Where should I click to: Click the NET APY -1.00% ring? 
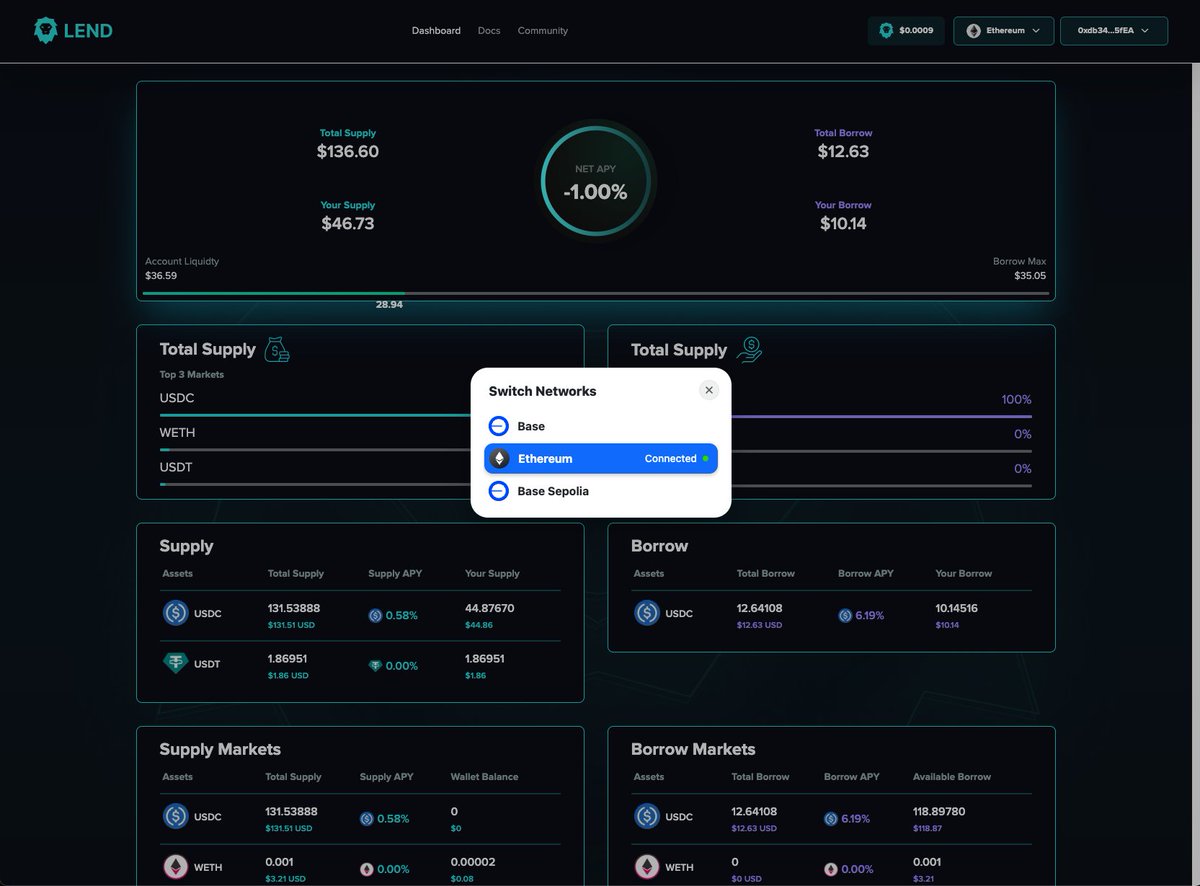(596, 182)
